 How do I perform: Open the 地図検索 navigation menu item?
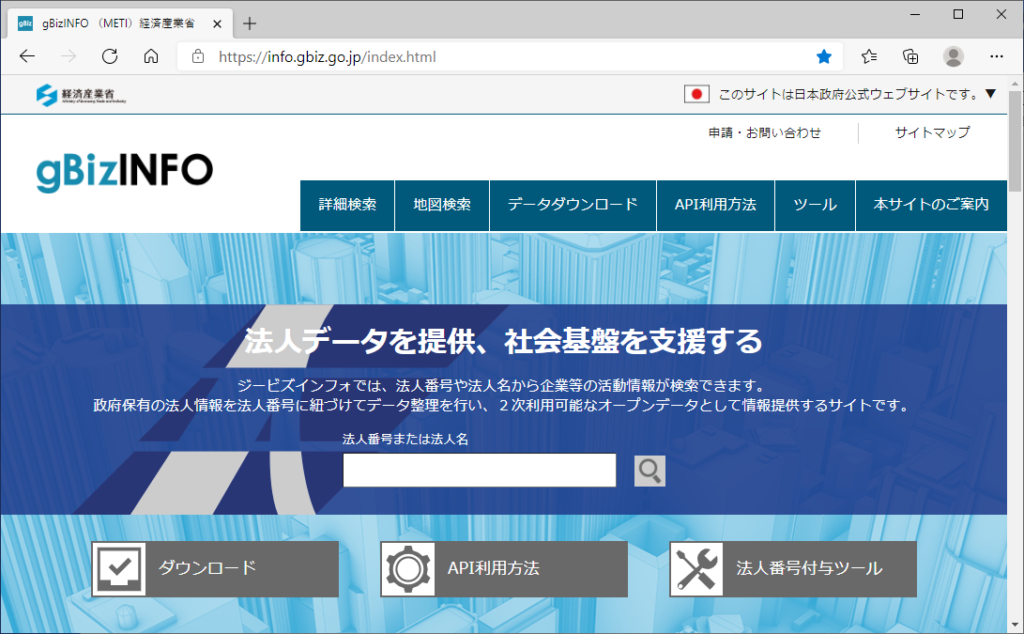(x=441, y=205)
